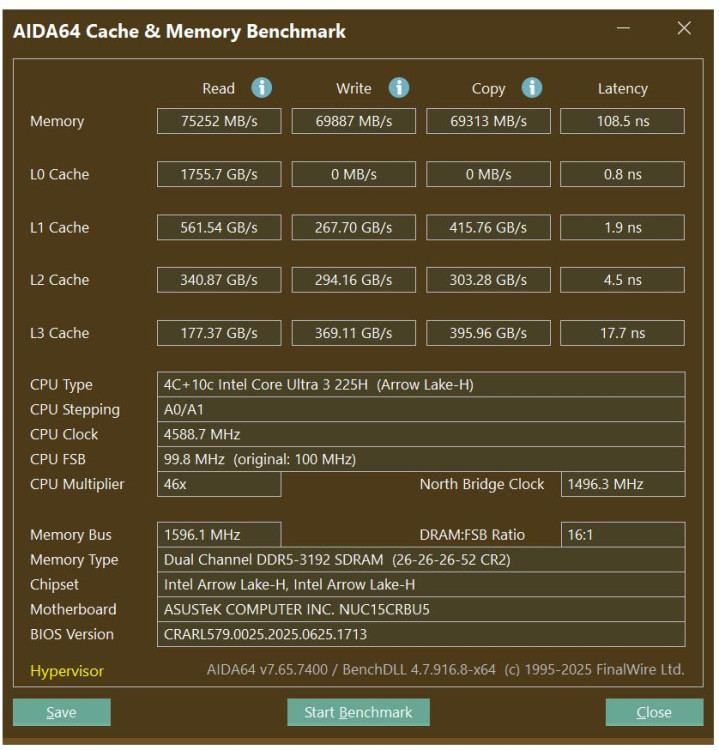This screenshot has height=750, width=719.
Task: Click the DRAM:FSB Ratio 16:1 field
Action: pos(622,535)
